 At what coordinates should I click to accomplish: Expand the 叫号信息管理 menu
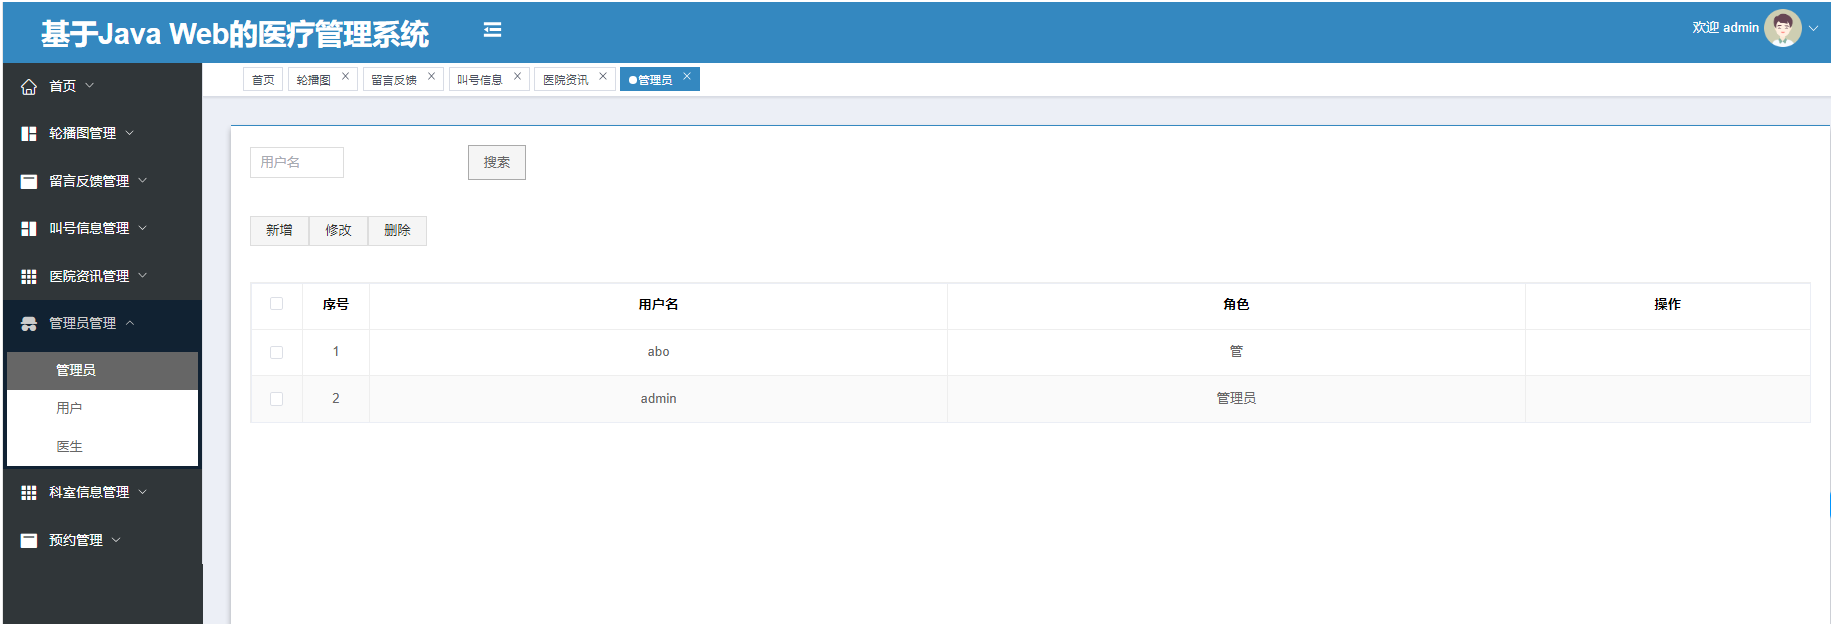click(x=89, y=228)
